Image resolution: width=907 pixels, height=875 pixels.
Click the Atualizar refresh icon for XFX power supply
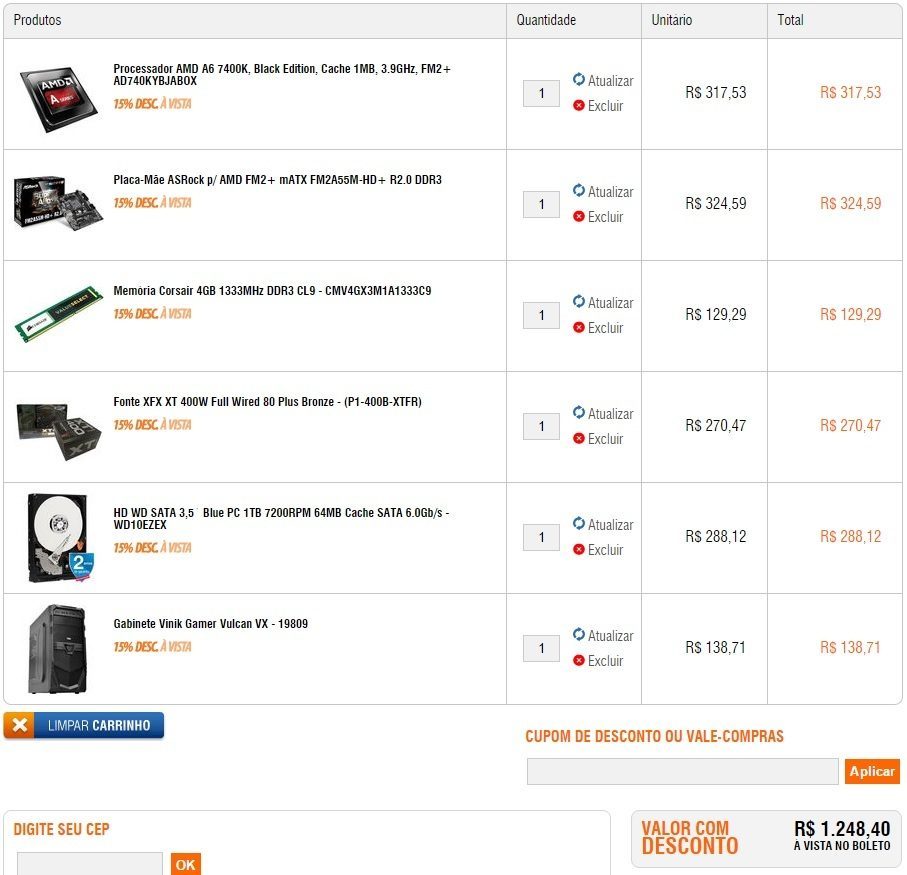click(x=578, y=412)
